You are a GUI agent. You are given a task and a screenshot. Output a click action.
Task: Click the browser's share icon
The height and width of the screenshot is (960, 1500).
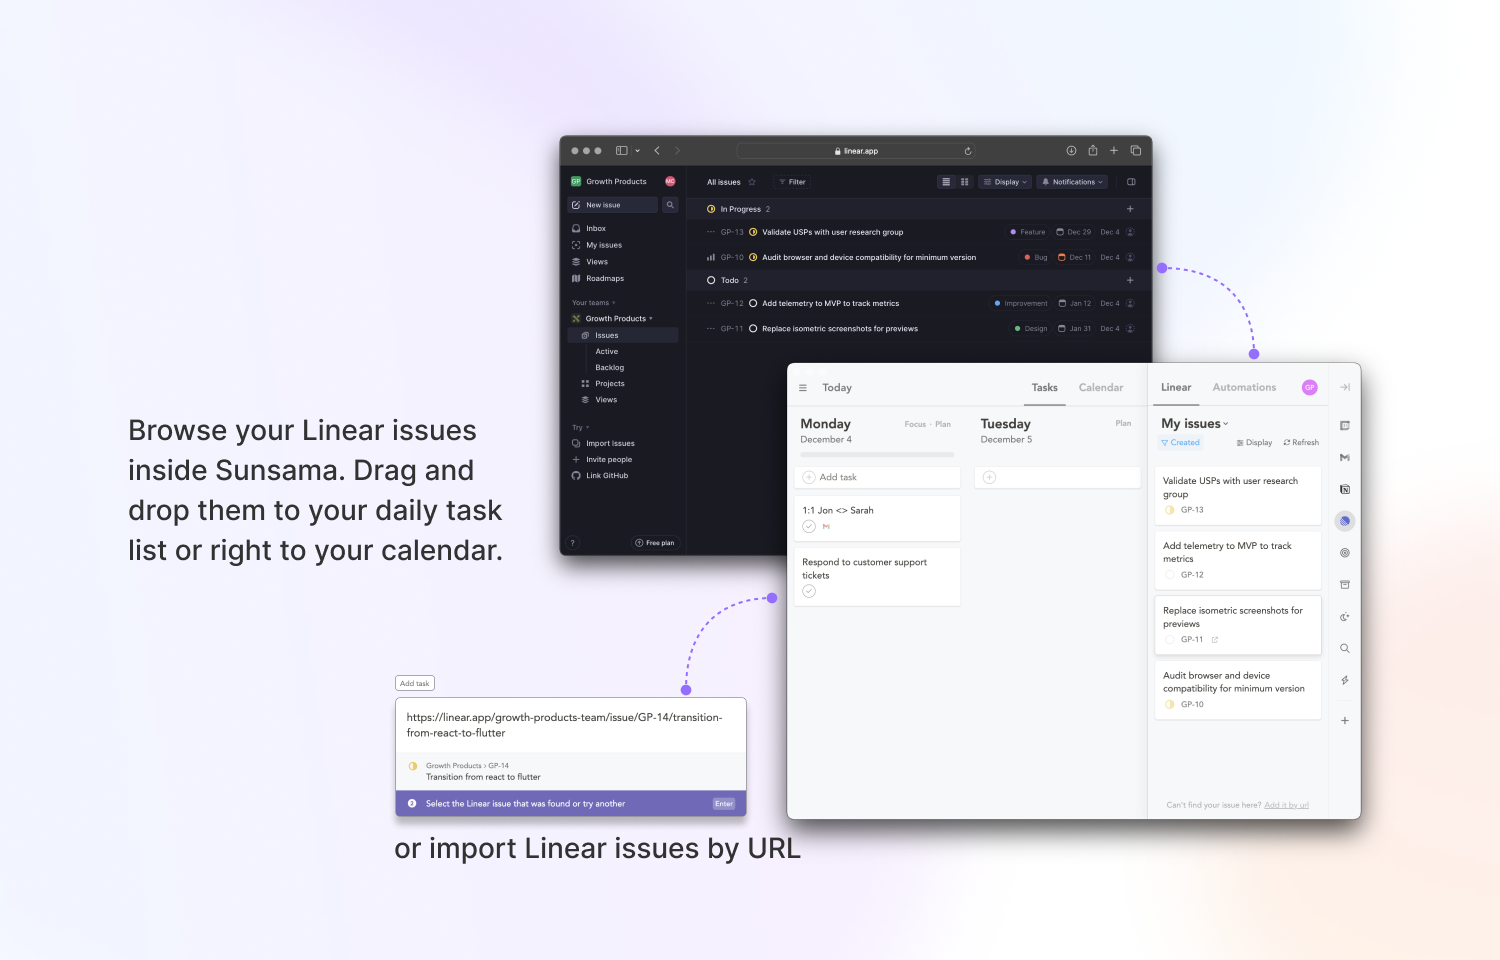pos(1093,151)
